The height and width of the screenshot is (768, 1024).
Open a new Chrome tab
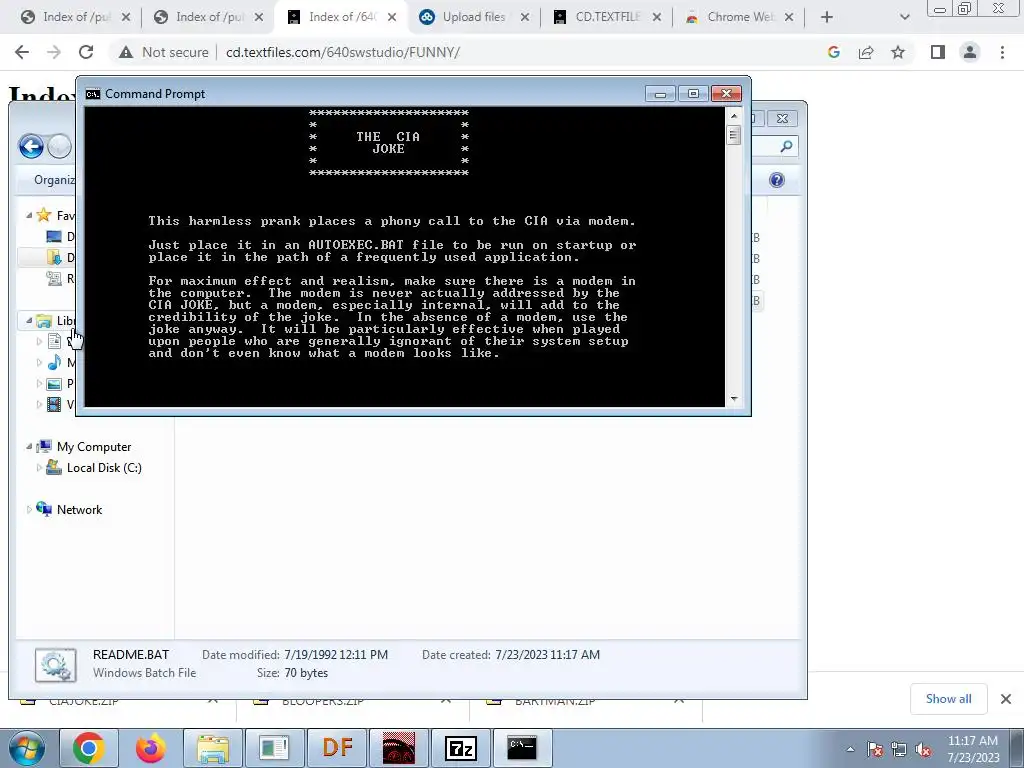(x=827, y=18)
